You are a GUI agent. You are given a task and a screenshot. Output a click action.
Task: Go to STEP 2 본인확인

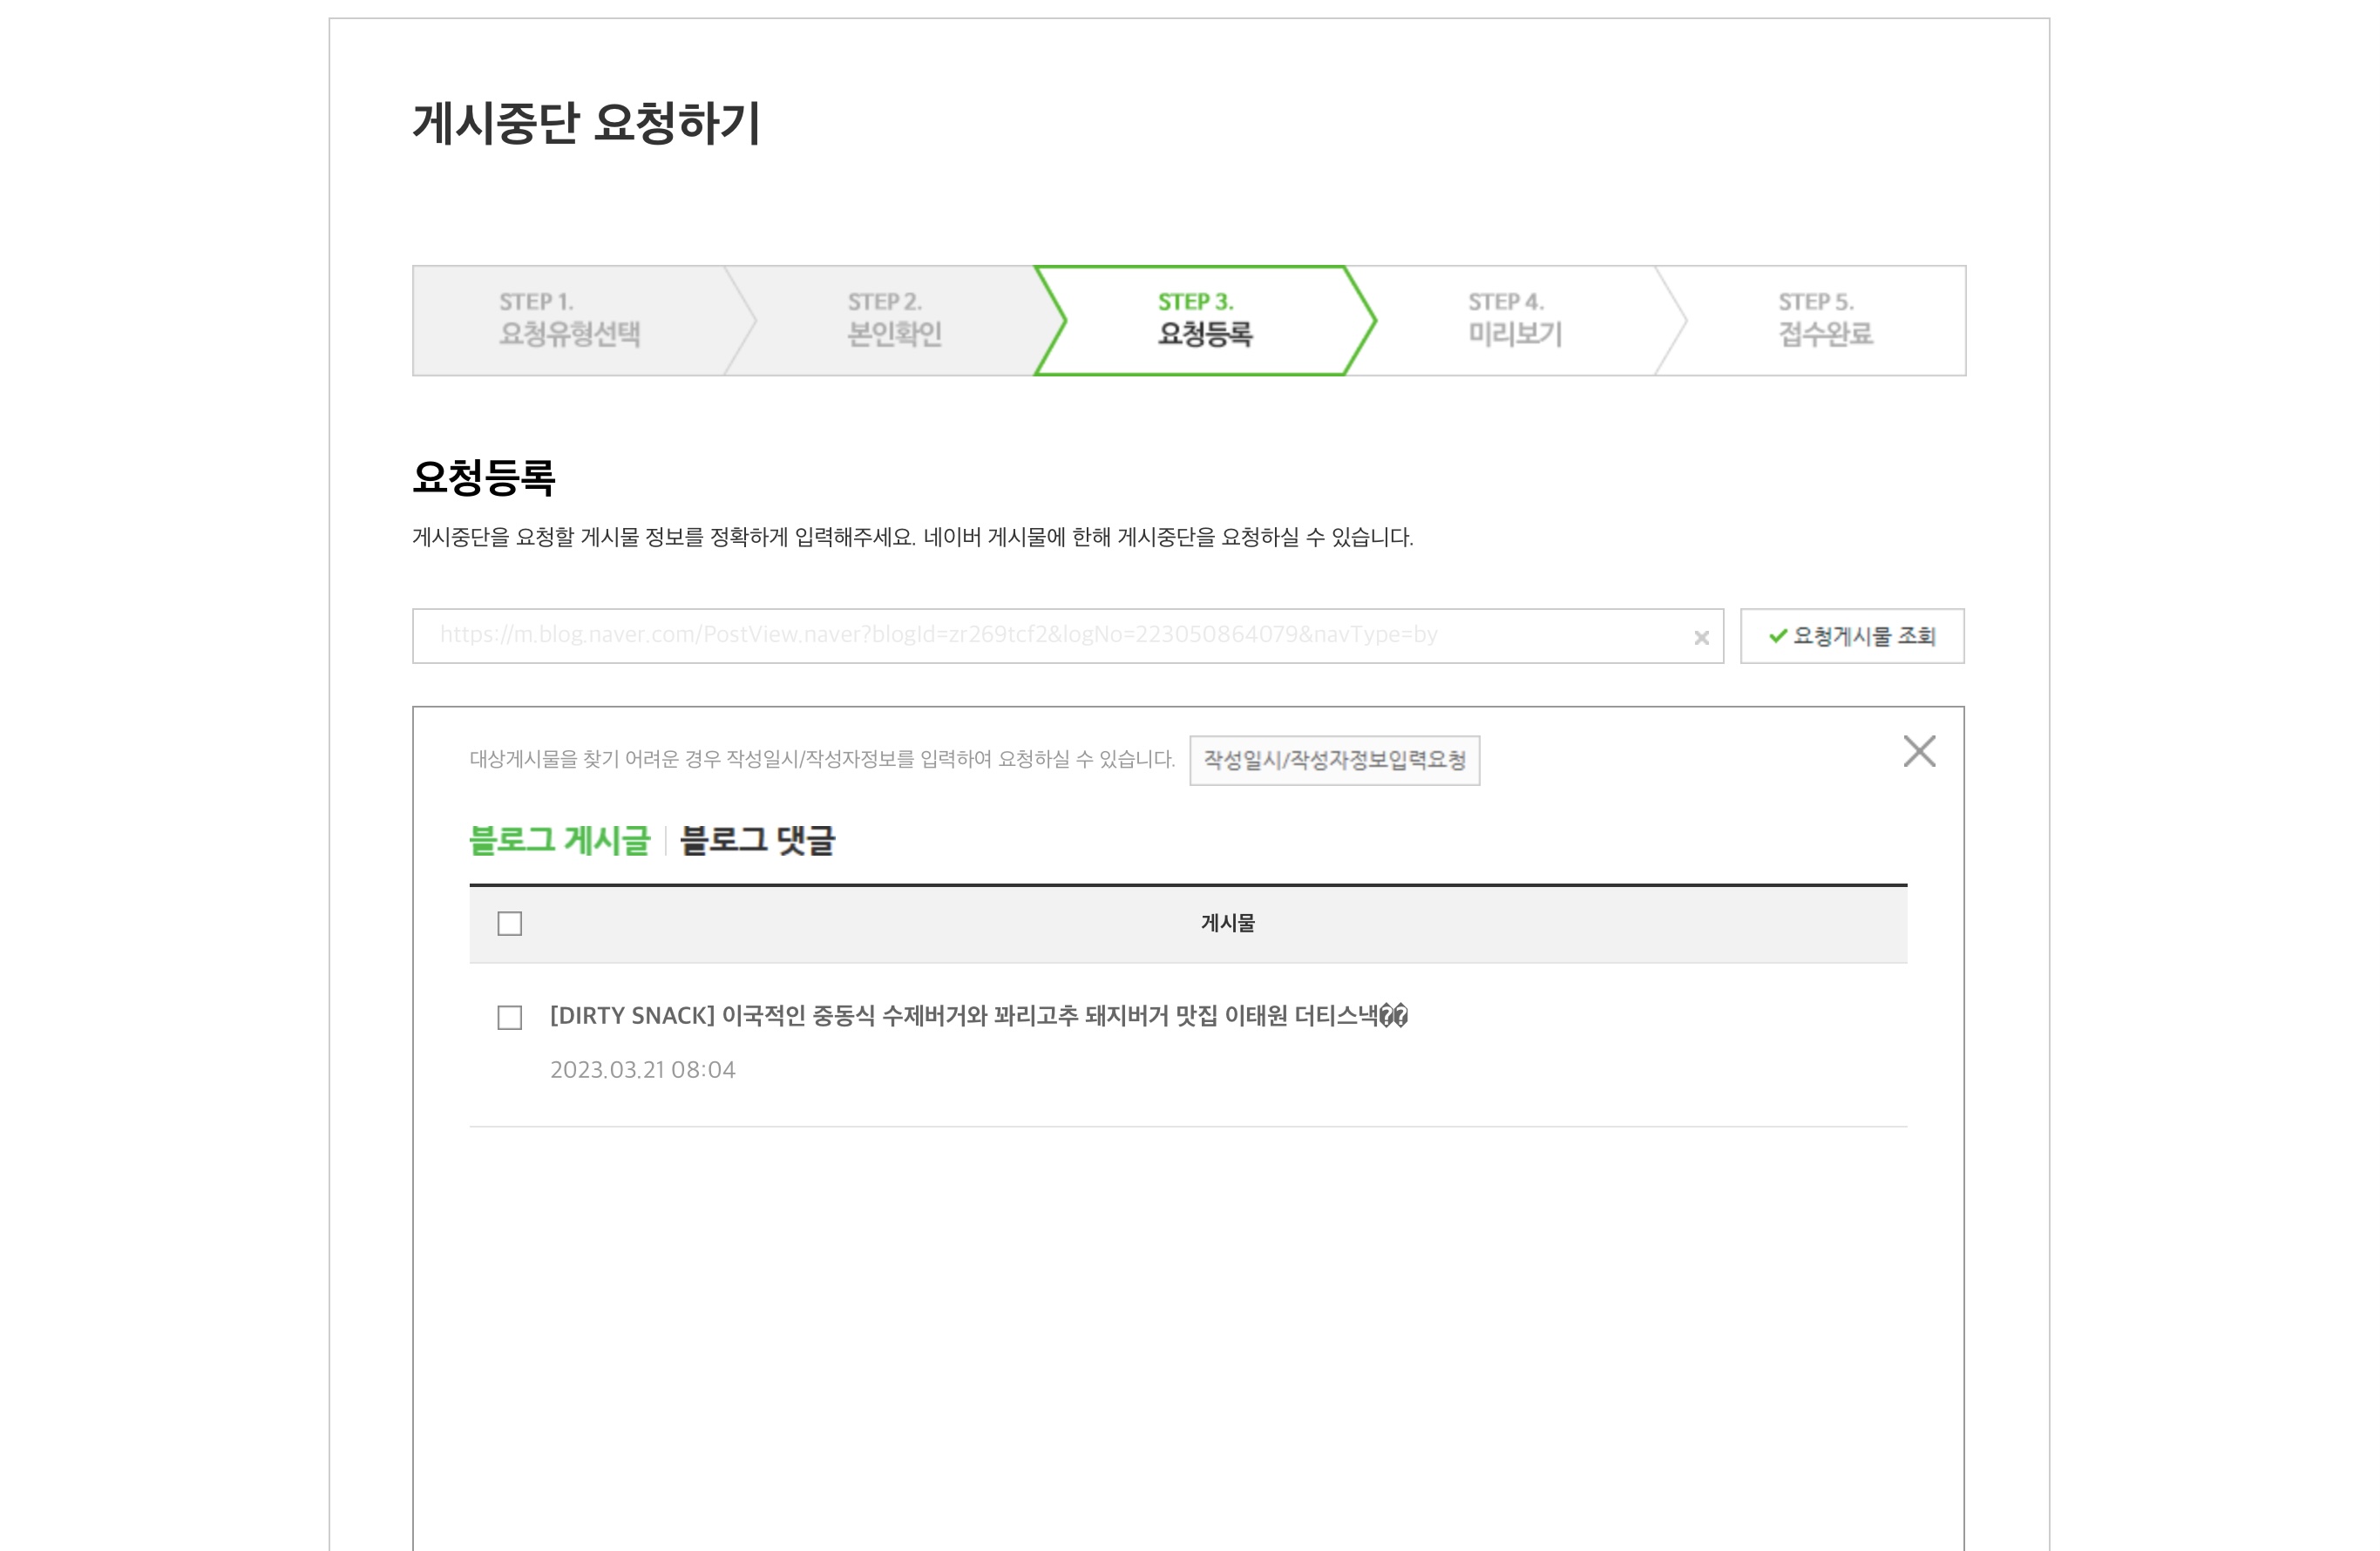tap(894, 320)
